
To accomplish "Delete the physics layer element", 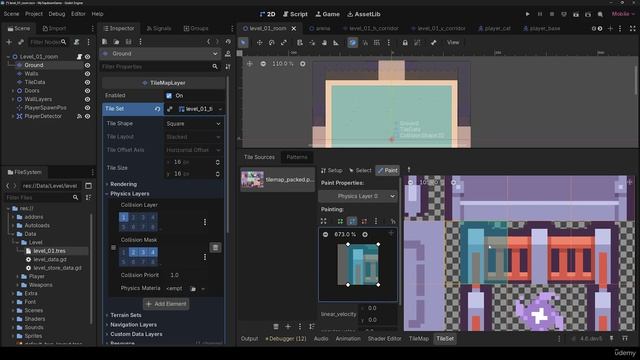I will point(216,247).
